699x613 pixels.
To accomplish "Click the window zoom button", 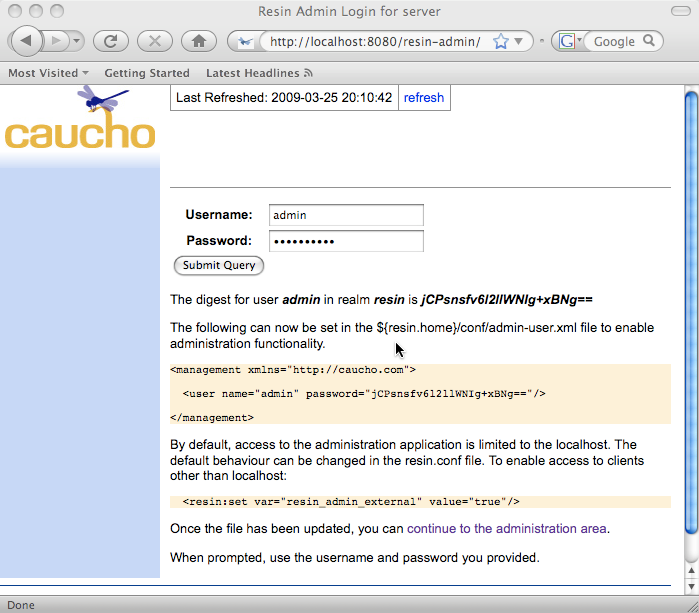I will click(x=57, y=11).
